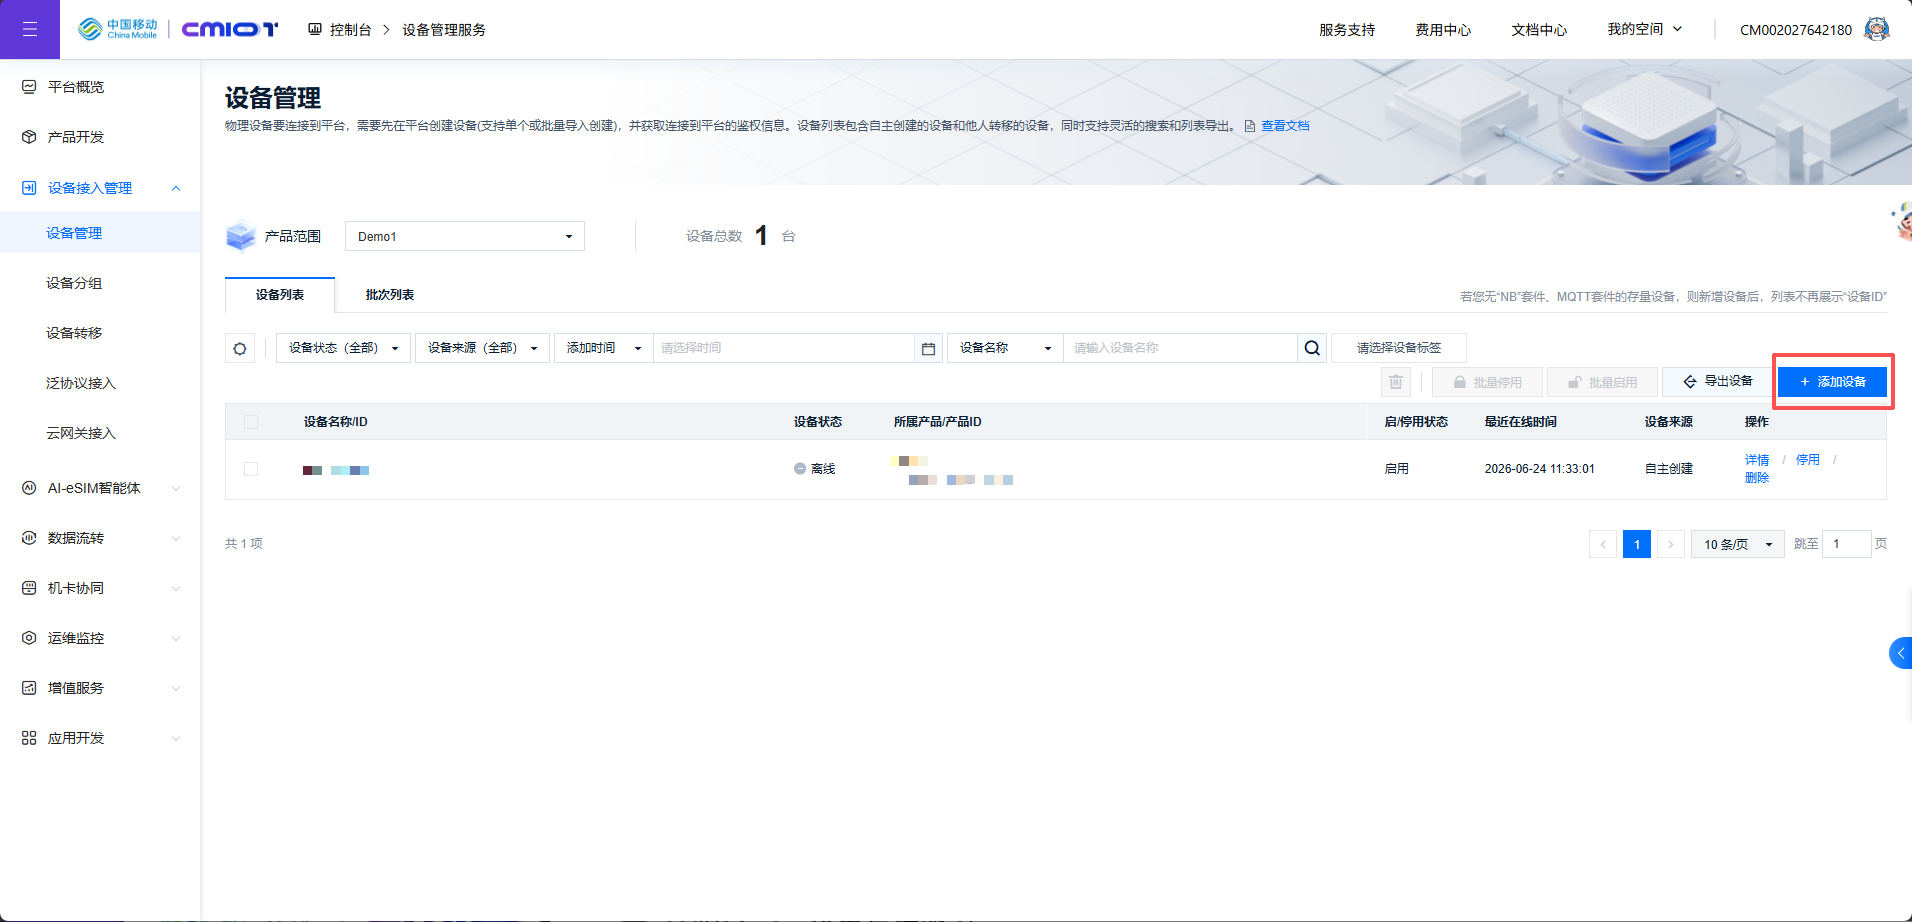
Task: Click the CMIOT logo
Action: click(x=230, y=29)
